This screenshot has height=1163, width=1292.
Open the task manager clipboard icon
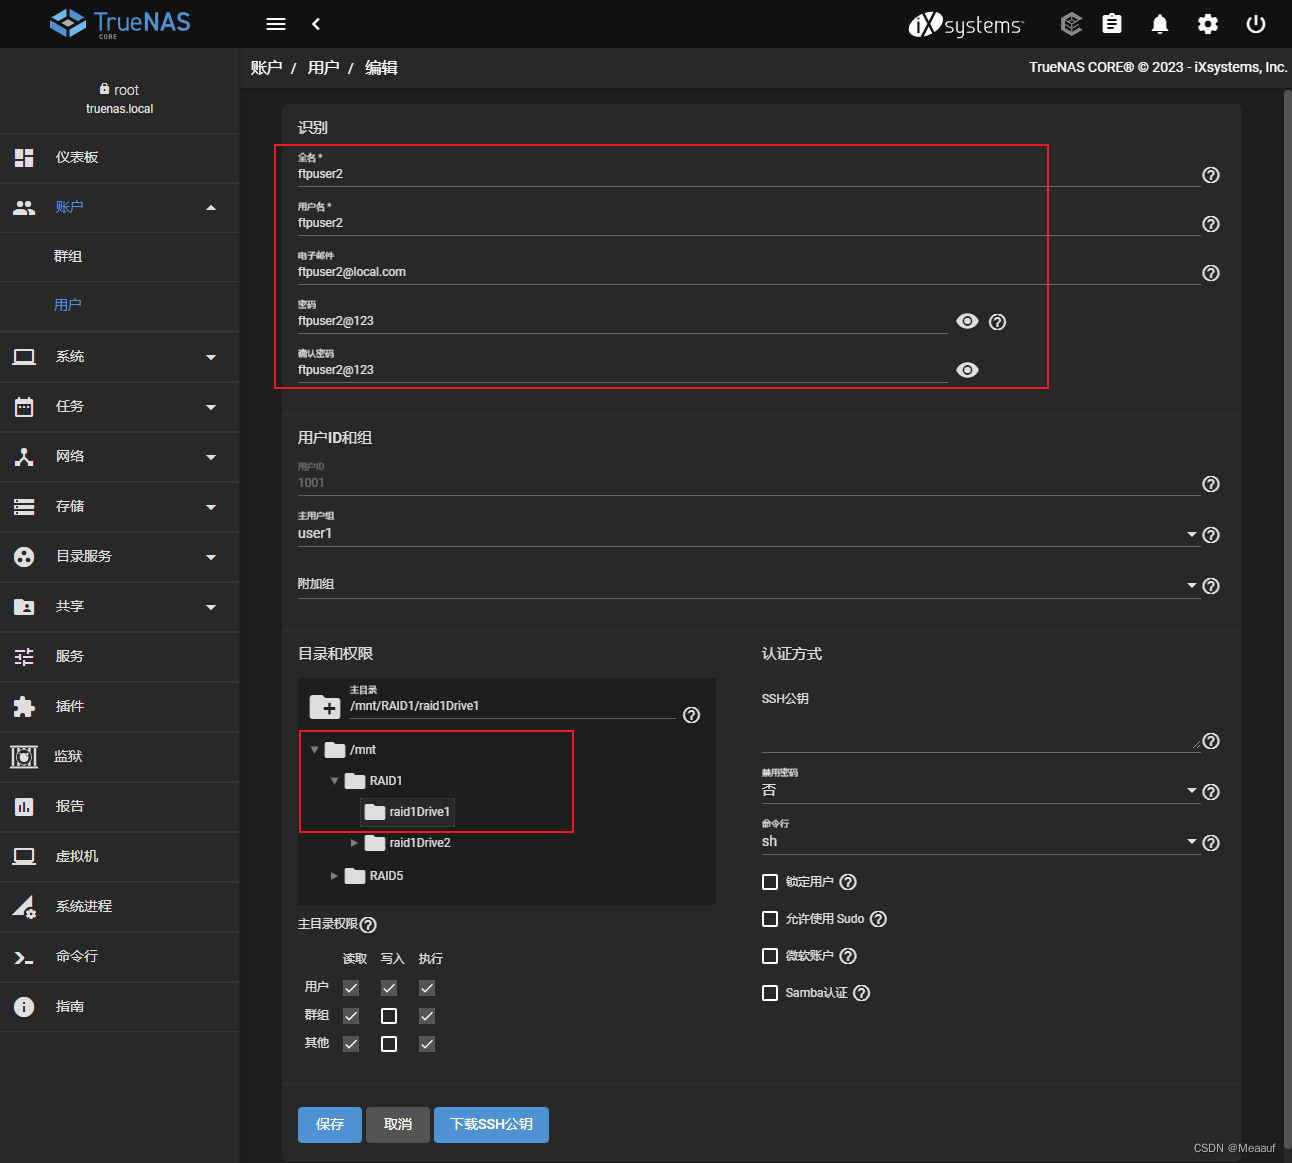pyautogui.click(x=1112, y=24)
